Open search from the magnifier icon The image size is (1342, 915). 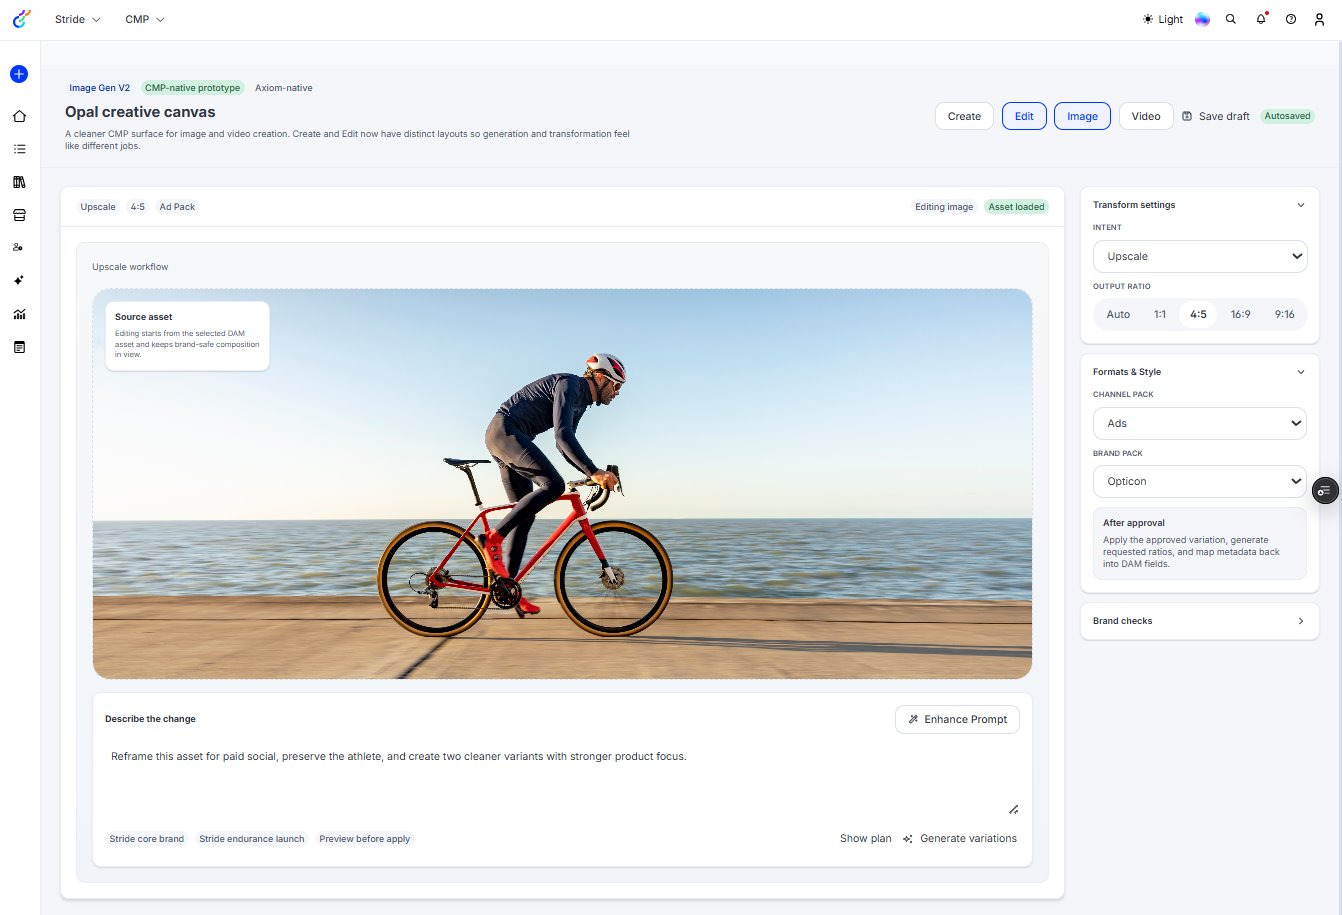coord(1231,19)
